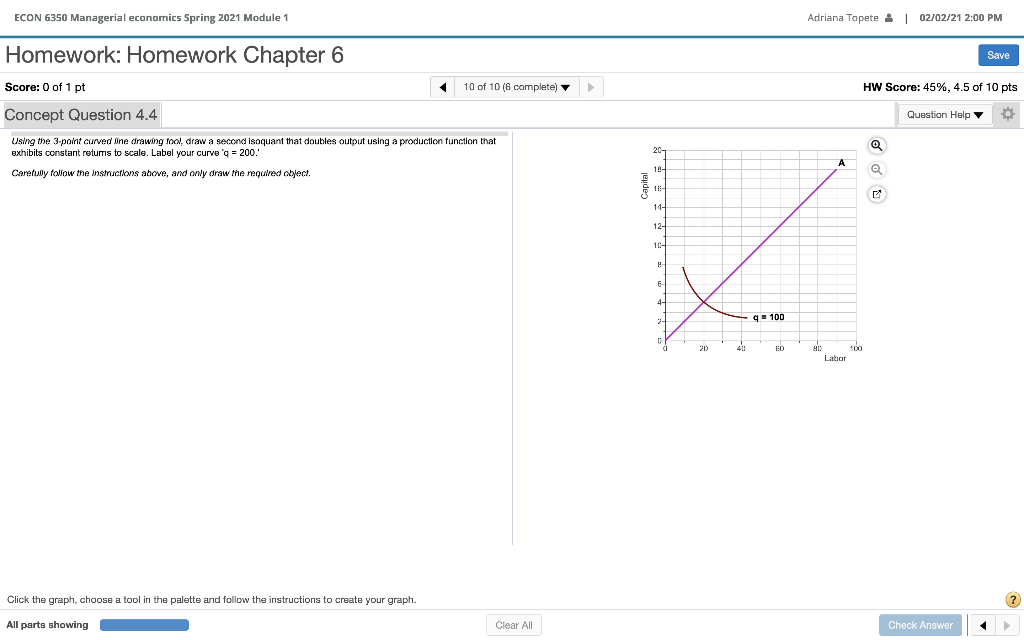Click the grayed next-question arrow

(x=590, y=87)
